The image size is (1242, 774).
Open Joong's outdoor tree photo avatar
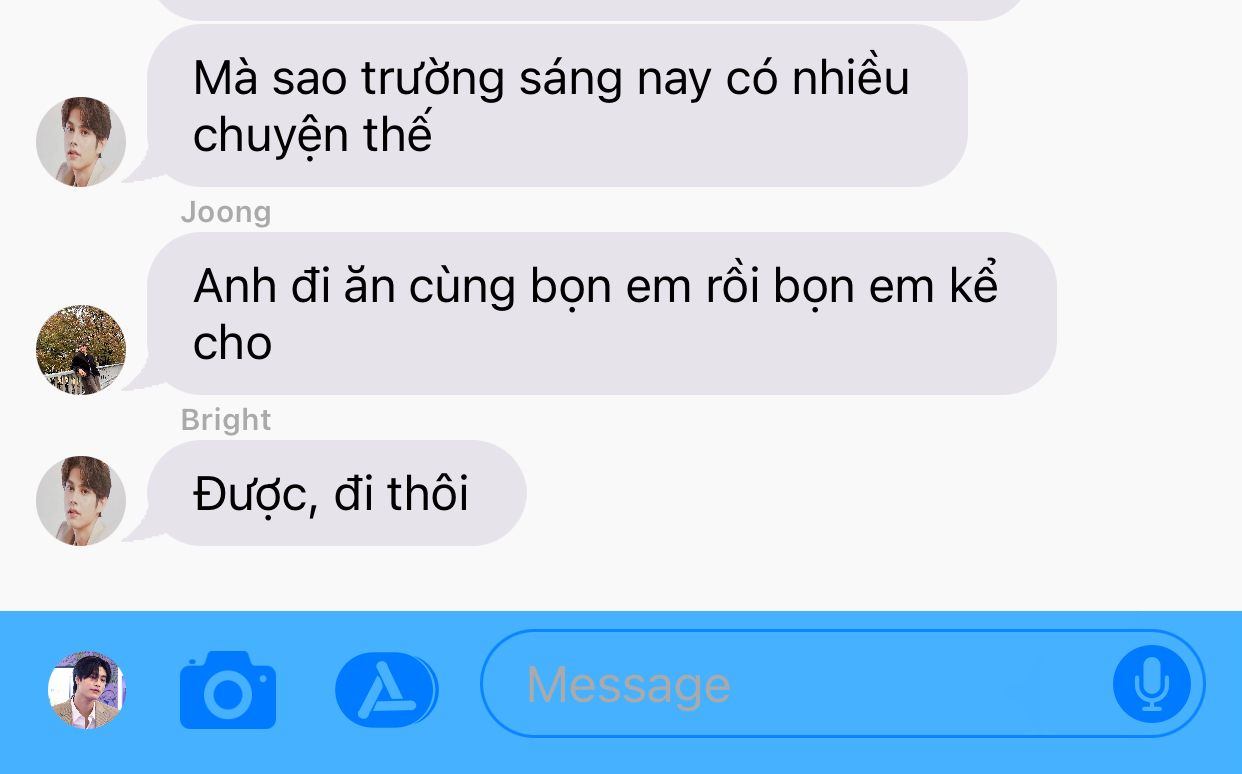pyautogui.click(x=81, y=350)
